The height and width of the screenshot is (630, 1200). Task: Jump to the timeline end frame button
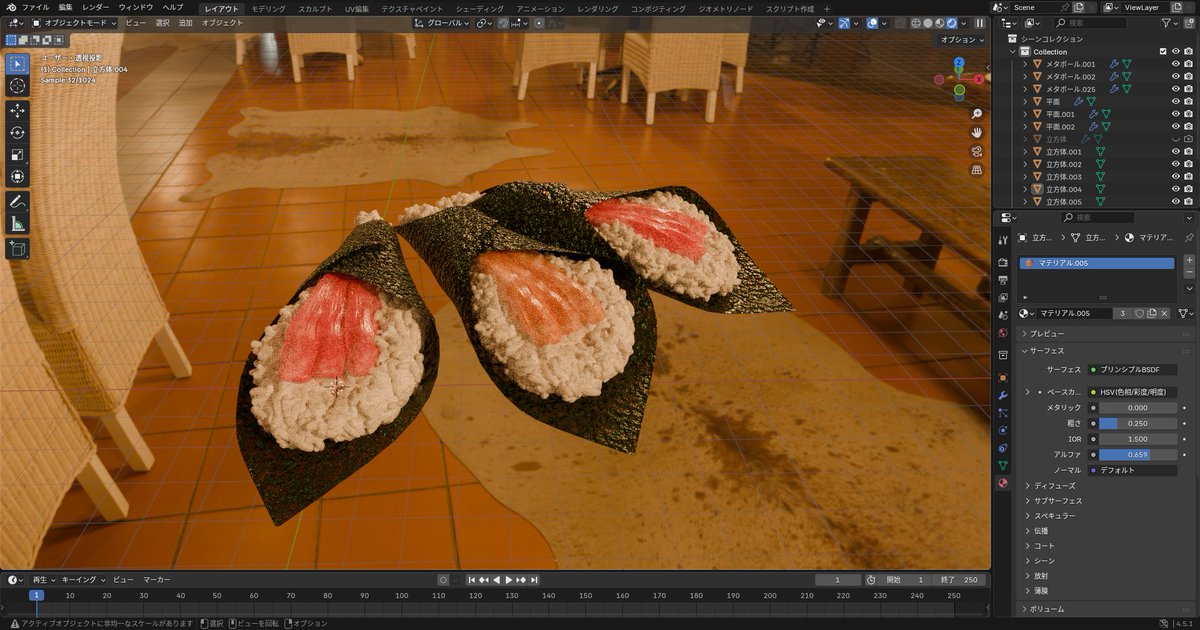(x=535, y=579)
